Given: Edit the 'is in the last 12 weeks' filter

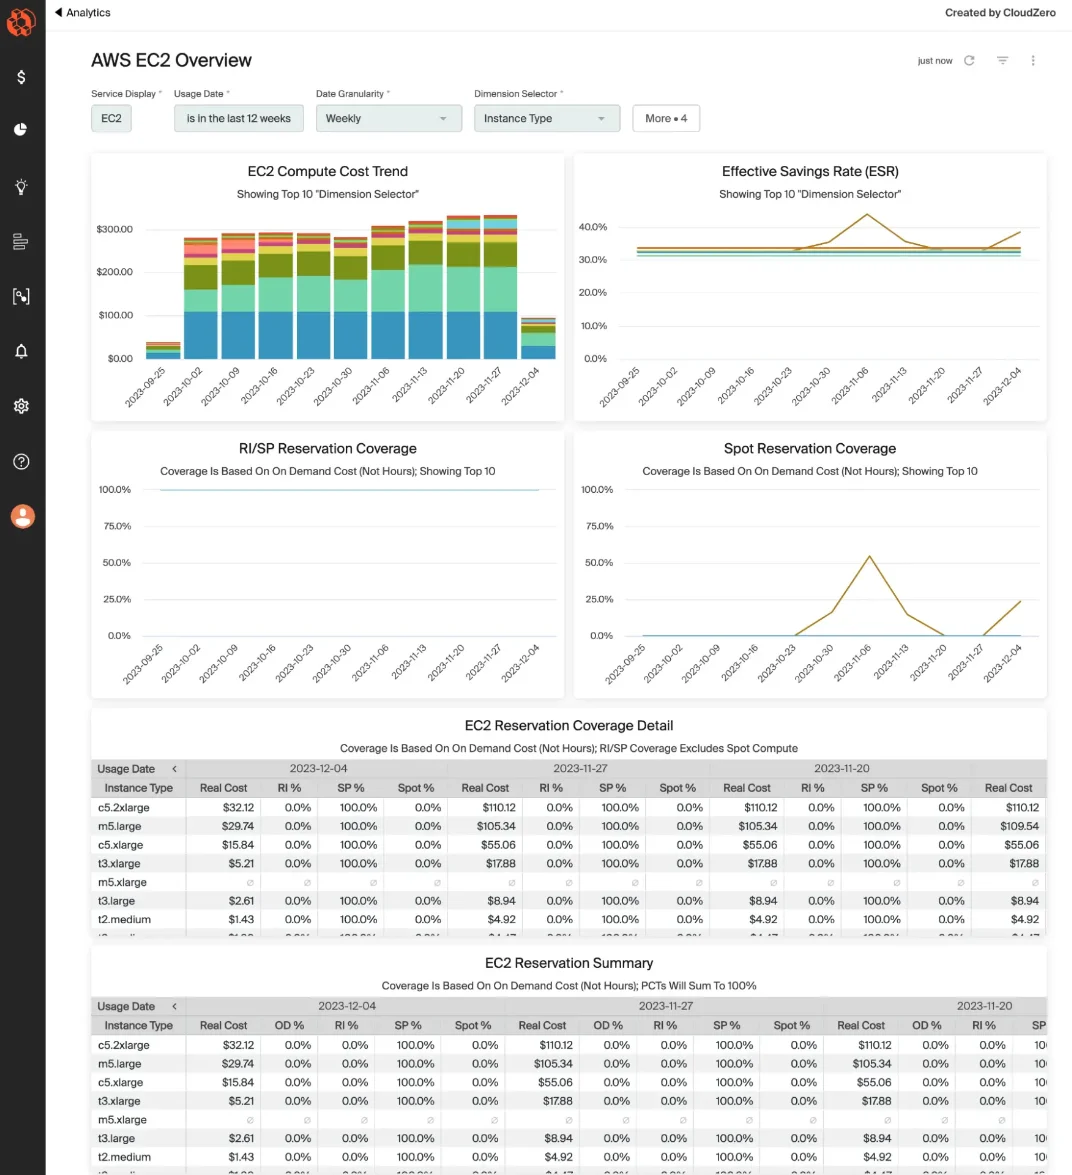Looking at the screenshot, I should [x=239, y=118].
